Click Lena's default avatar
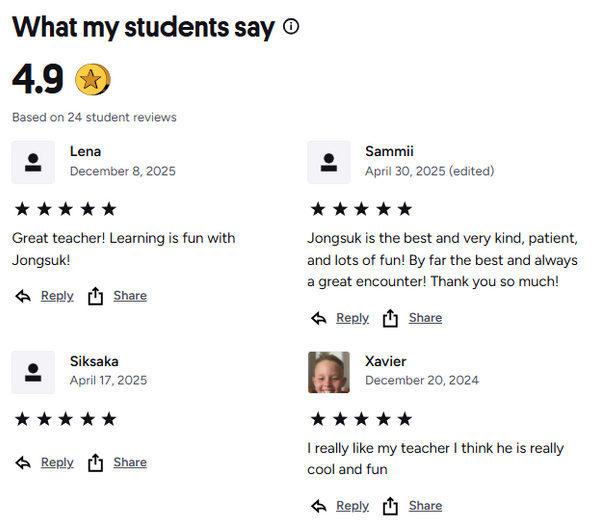The image size is (600, 528). [33, 162]
